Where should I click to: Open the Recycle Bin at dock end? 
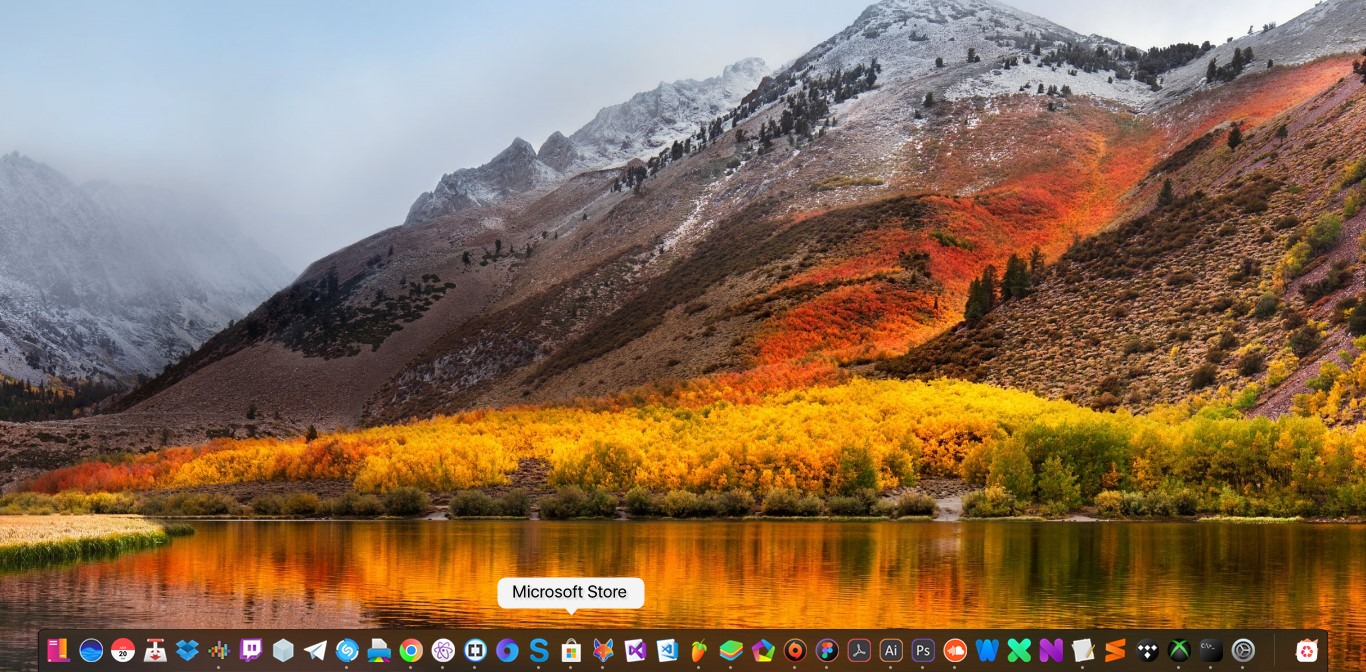click(1307, 650)
